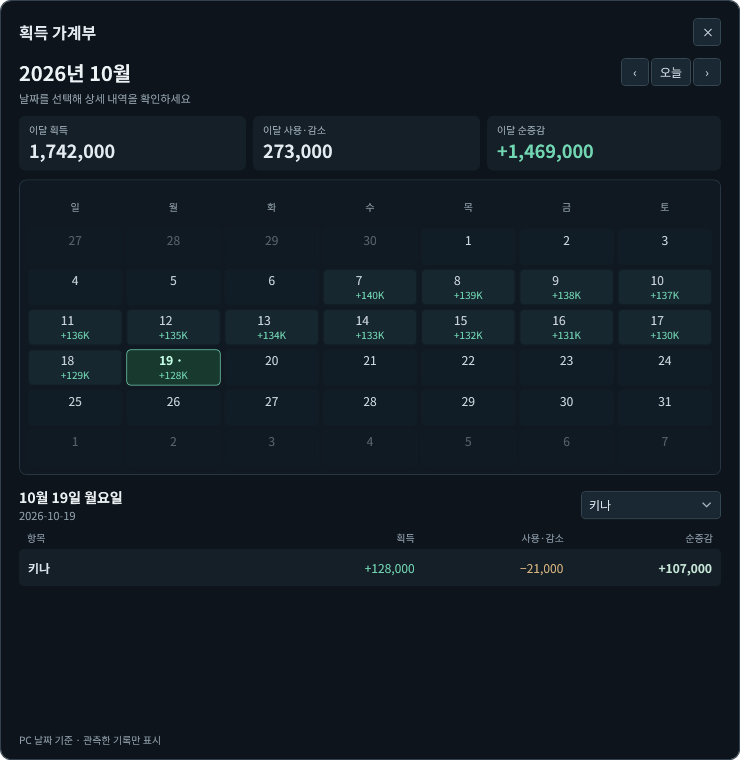Select October 13 with +134K
Screen dimensions: 740x760
point(271,328)
